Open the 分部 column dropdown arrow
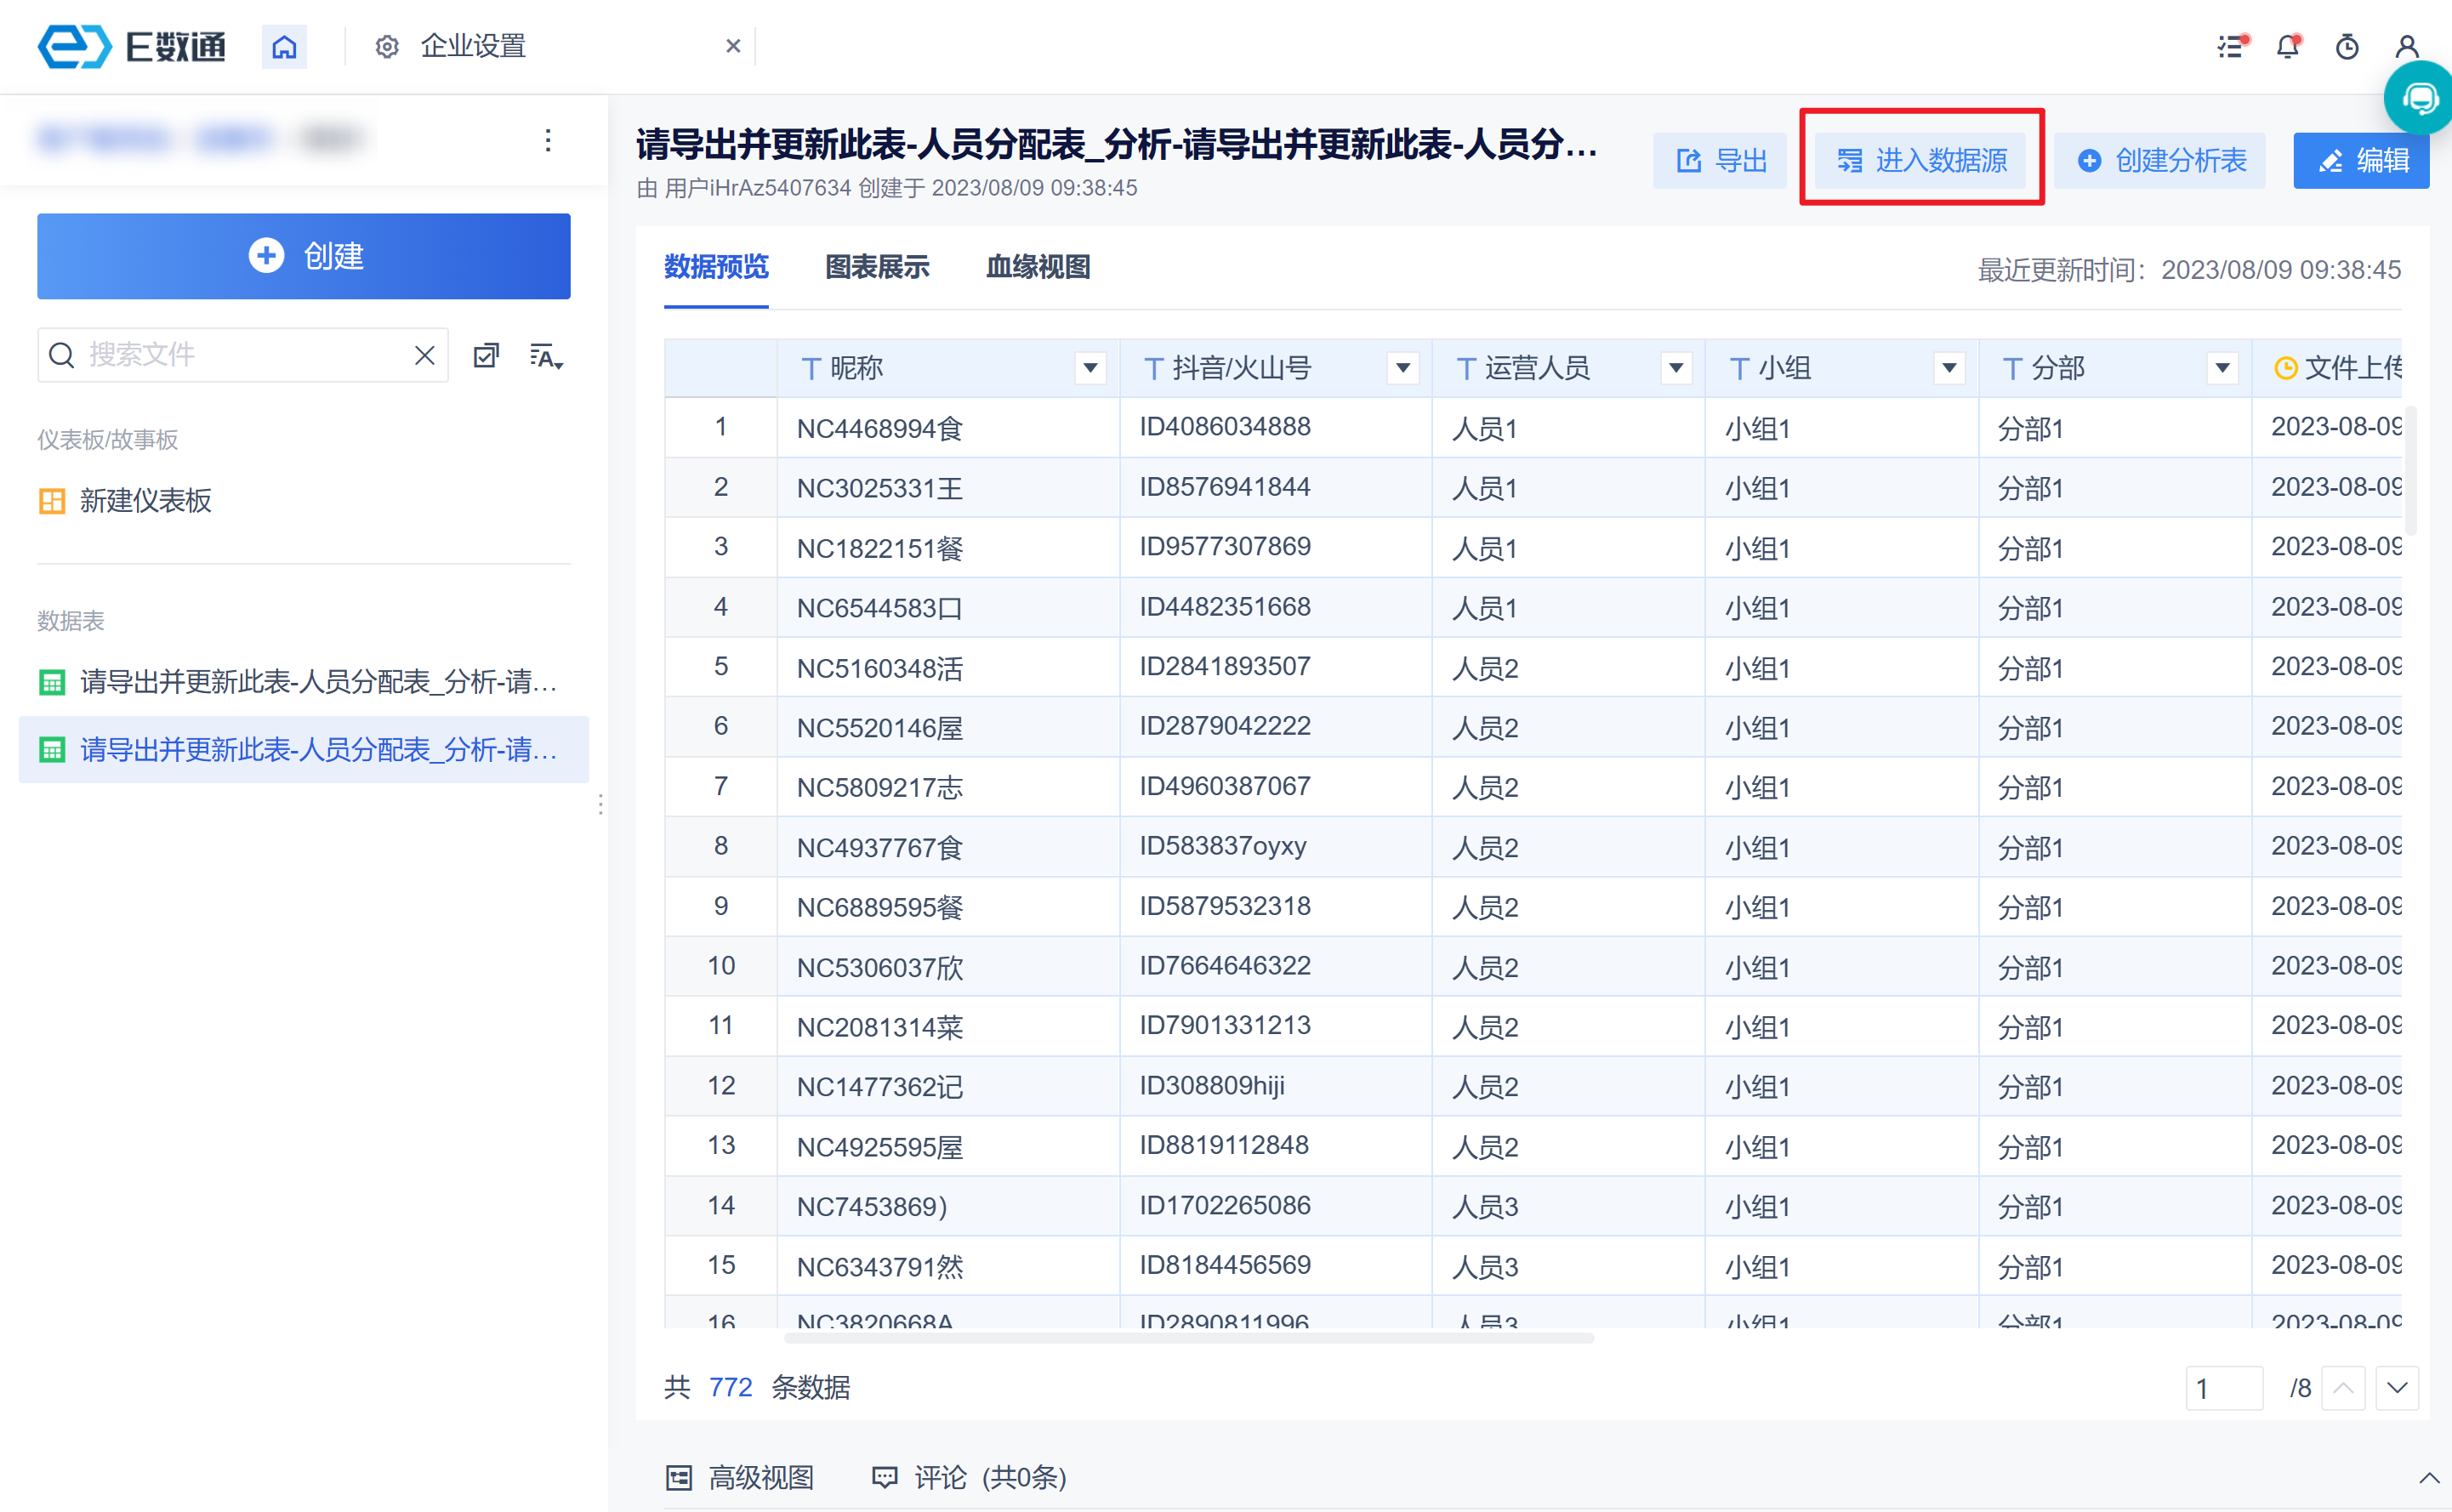 [2222, 368]
